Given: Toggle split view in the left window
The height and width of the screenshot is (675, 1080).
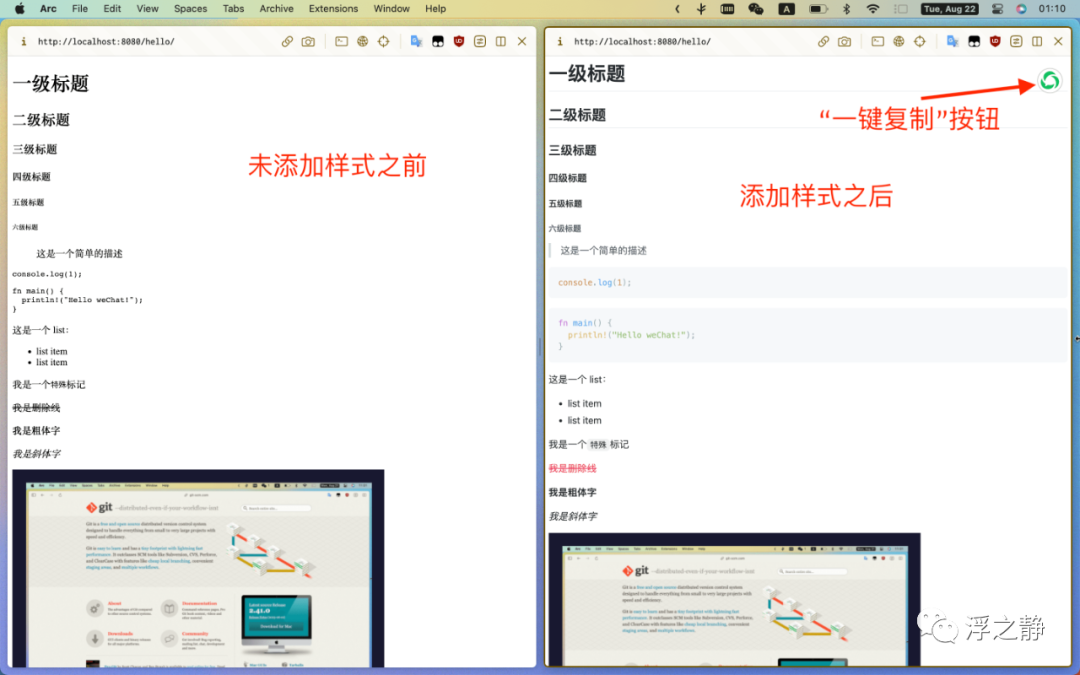Looking at the screenshot, I should 501,41.
